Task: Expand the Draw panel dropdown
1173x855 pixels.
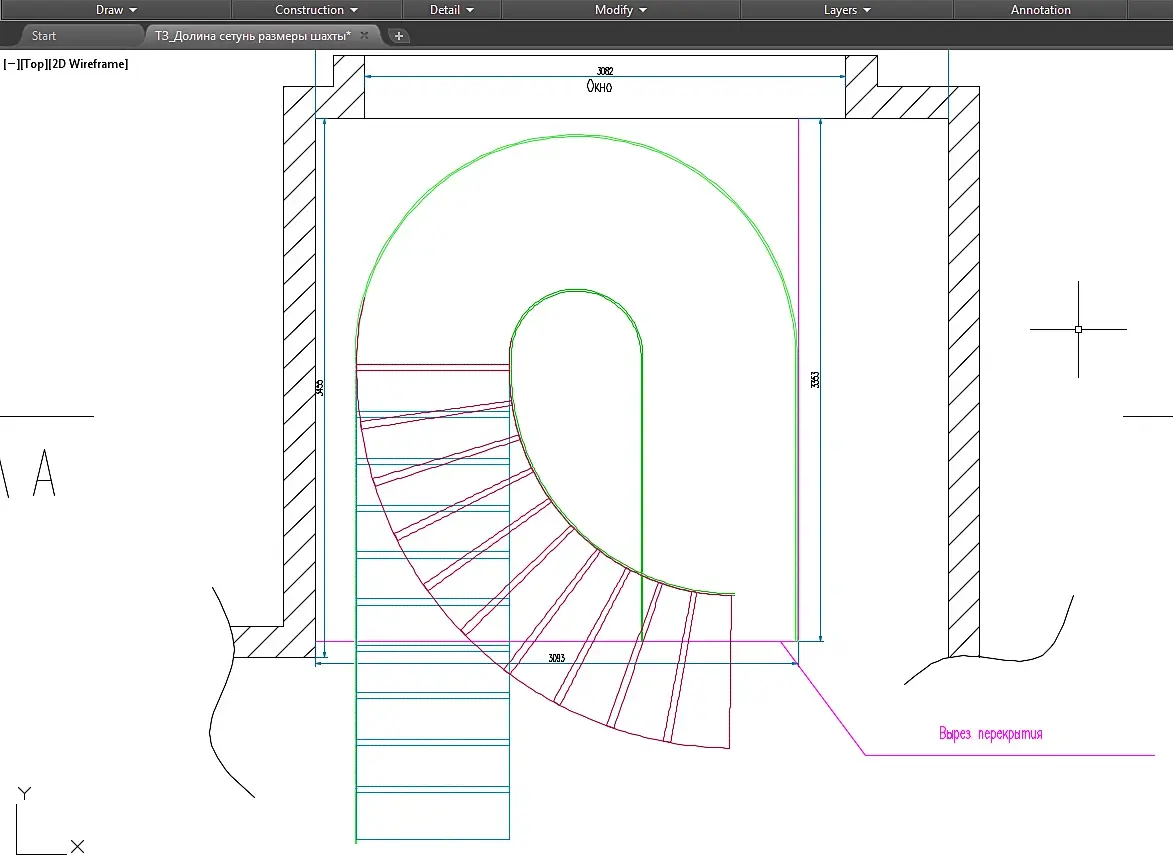Action: tap(116, 10)
